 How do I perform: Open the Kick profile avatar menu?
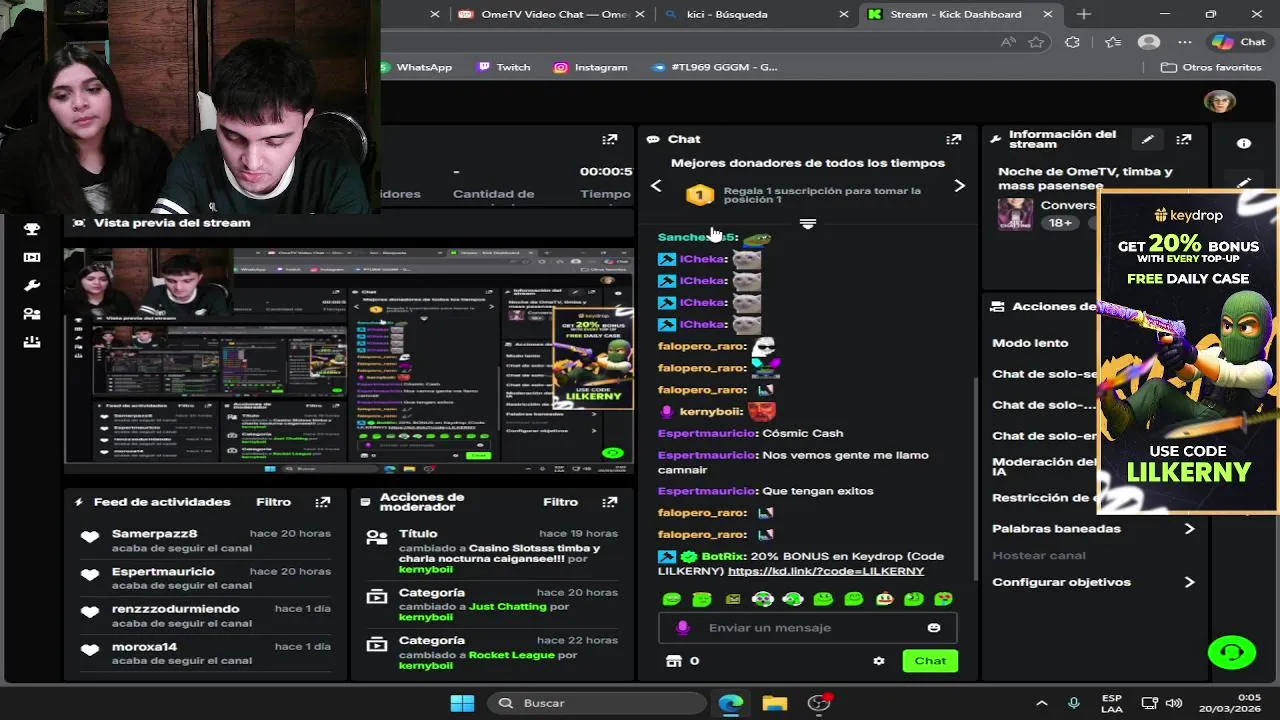coord(1220,102)
